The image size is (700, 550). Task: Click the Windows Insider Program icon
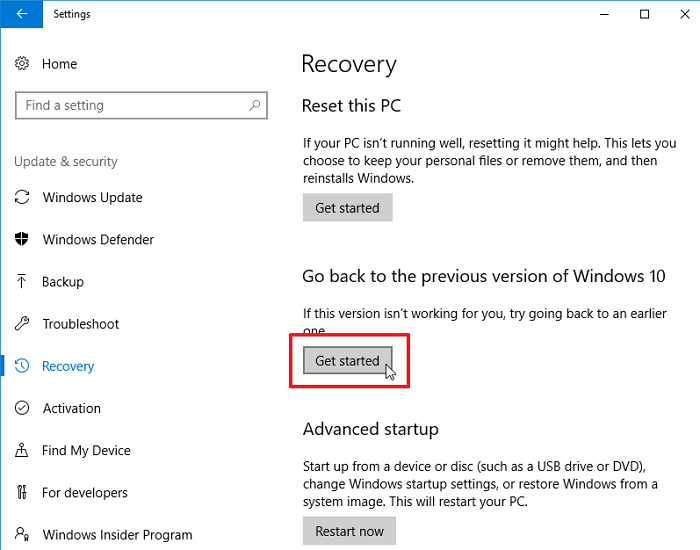click(22, 534)
